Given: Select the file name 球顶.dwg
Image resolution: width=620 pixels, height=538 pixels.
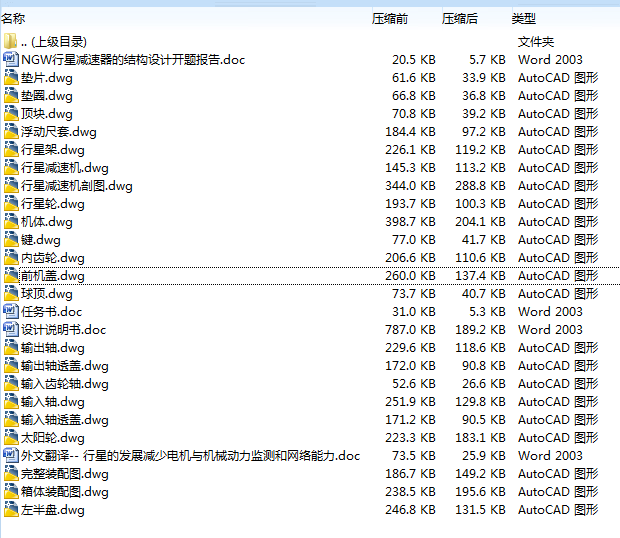Looking at the screenshot, I should (47, 294).
